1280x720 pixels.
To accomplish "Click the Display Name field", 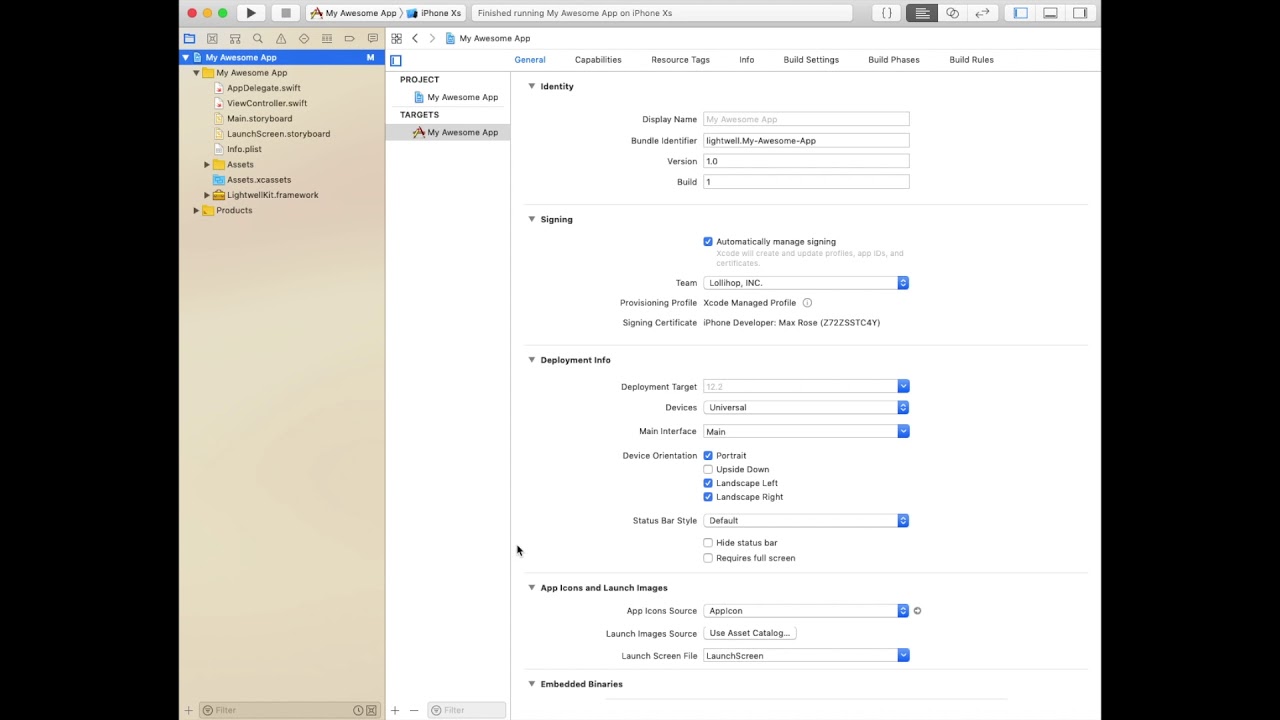I will (806, 119).
